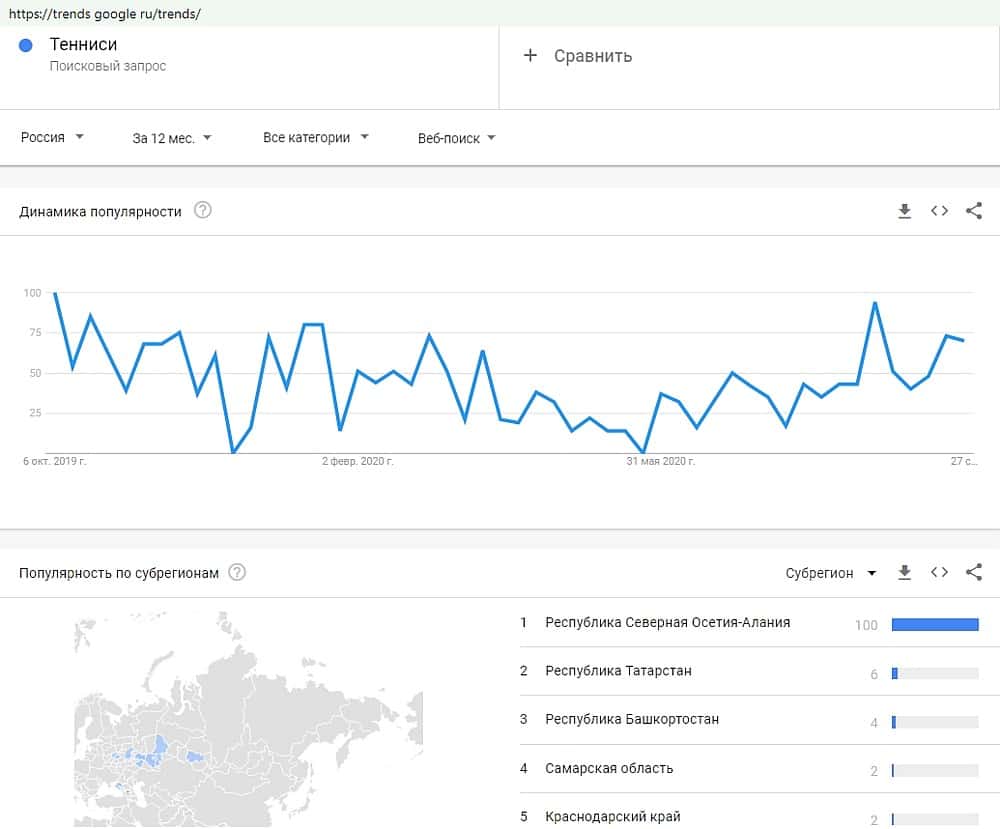
Task: Download the Динамика популярности chart data
Action: coord(905,211)
